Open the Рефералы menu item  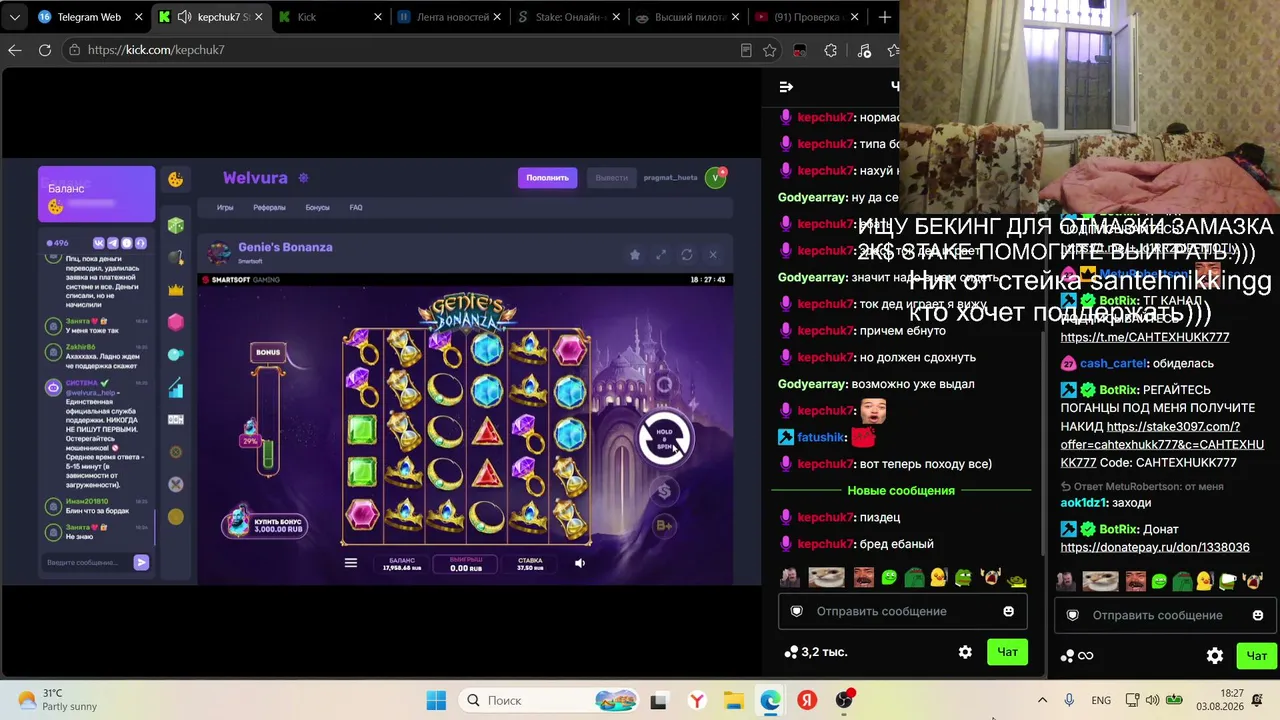269,208
